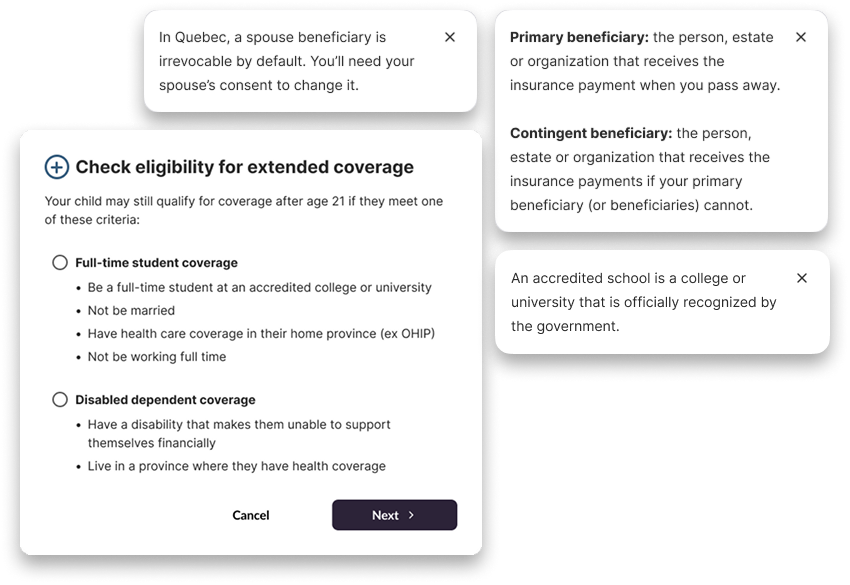Image resolution: width=850 pixels, height=585 pixels.
Task: Click the "Check eligibility for extended coverage" heading
Action: point(244,167)
